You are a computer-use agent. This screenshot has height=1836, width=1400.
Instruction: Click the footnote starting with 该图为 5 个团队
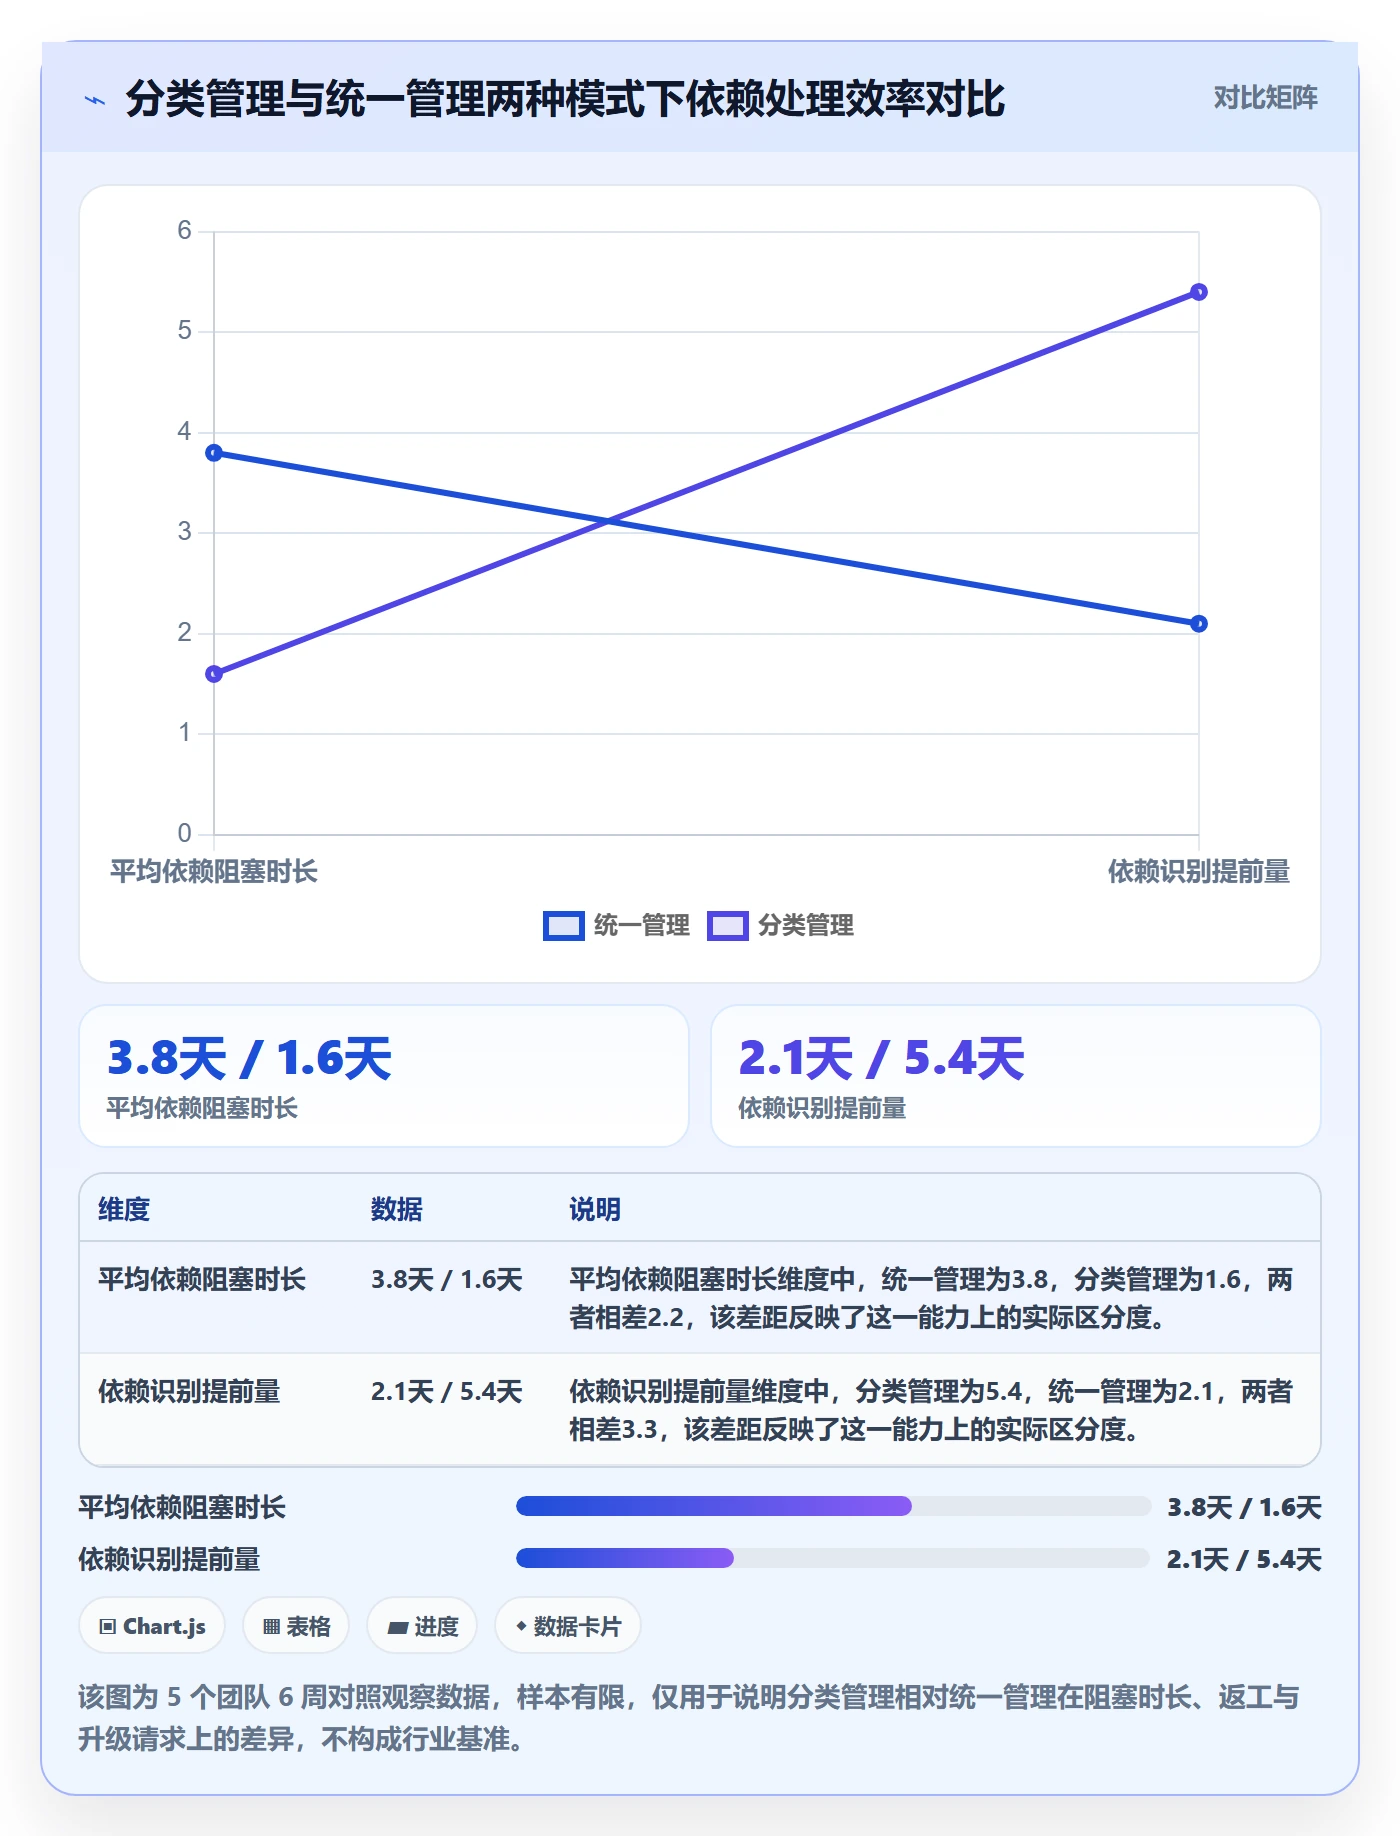689,1718
